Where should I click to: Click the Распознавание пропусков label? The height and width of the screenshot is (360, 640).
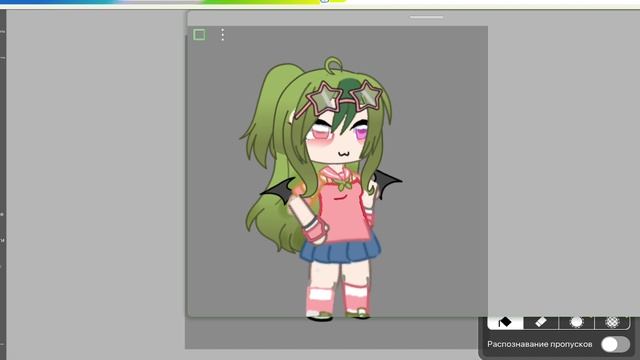[x=540, y=344]
